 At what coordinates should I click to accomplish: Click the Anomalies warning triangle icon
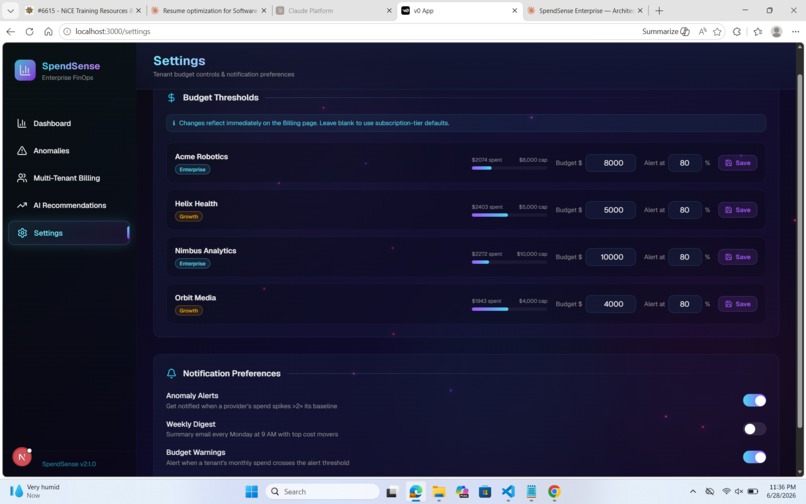pyautogui.click(x=22, y=151)
